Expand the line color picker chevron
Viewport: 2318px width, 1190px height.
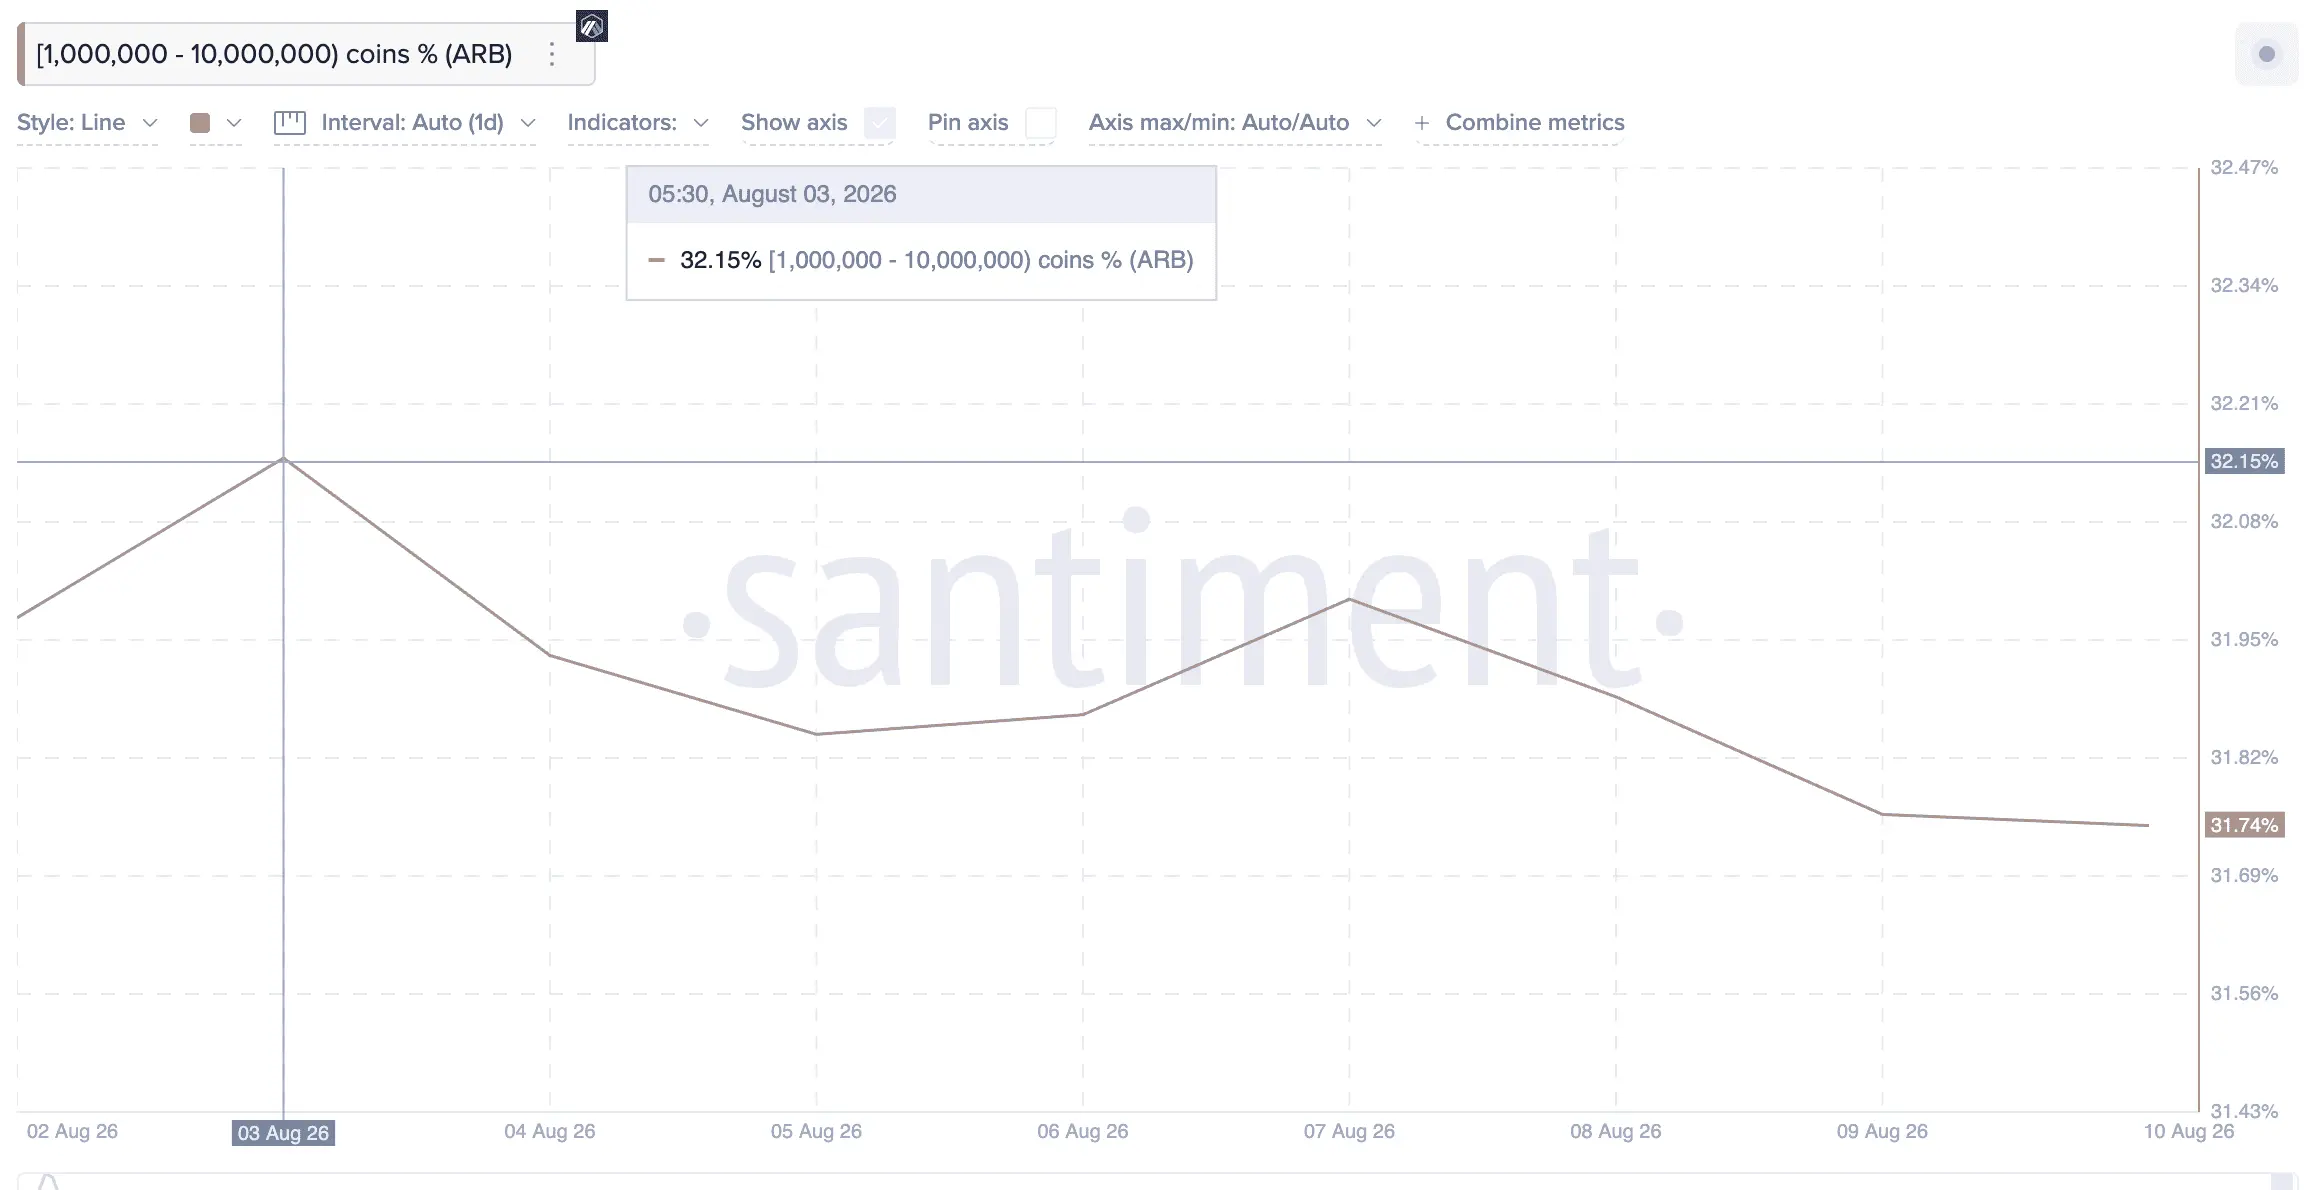tap(234, 123)
